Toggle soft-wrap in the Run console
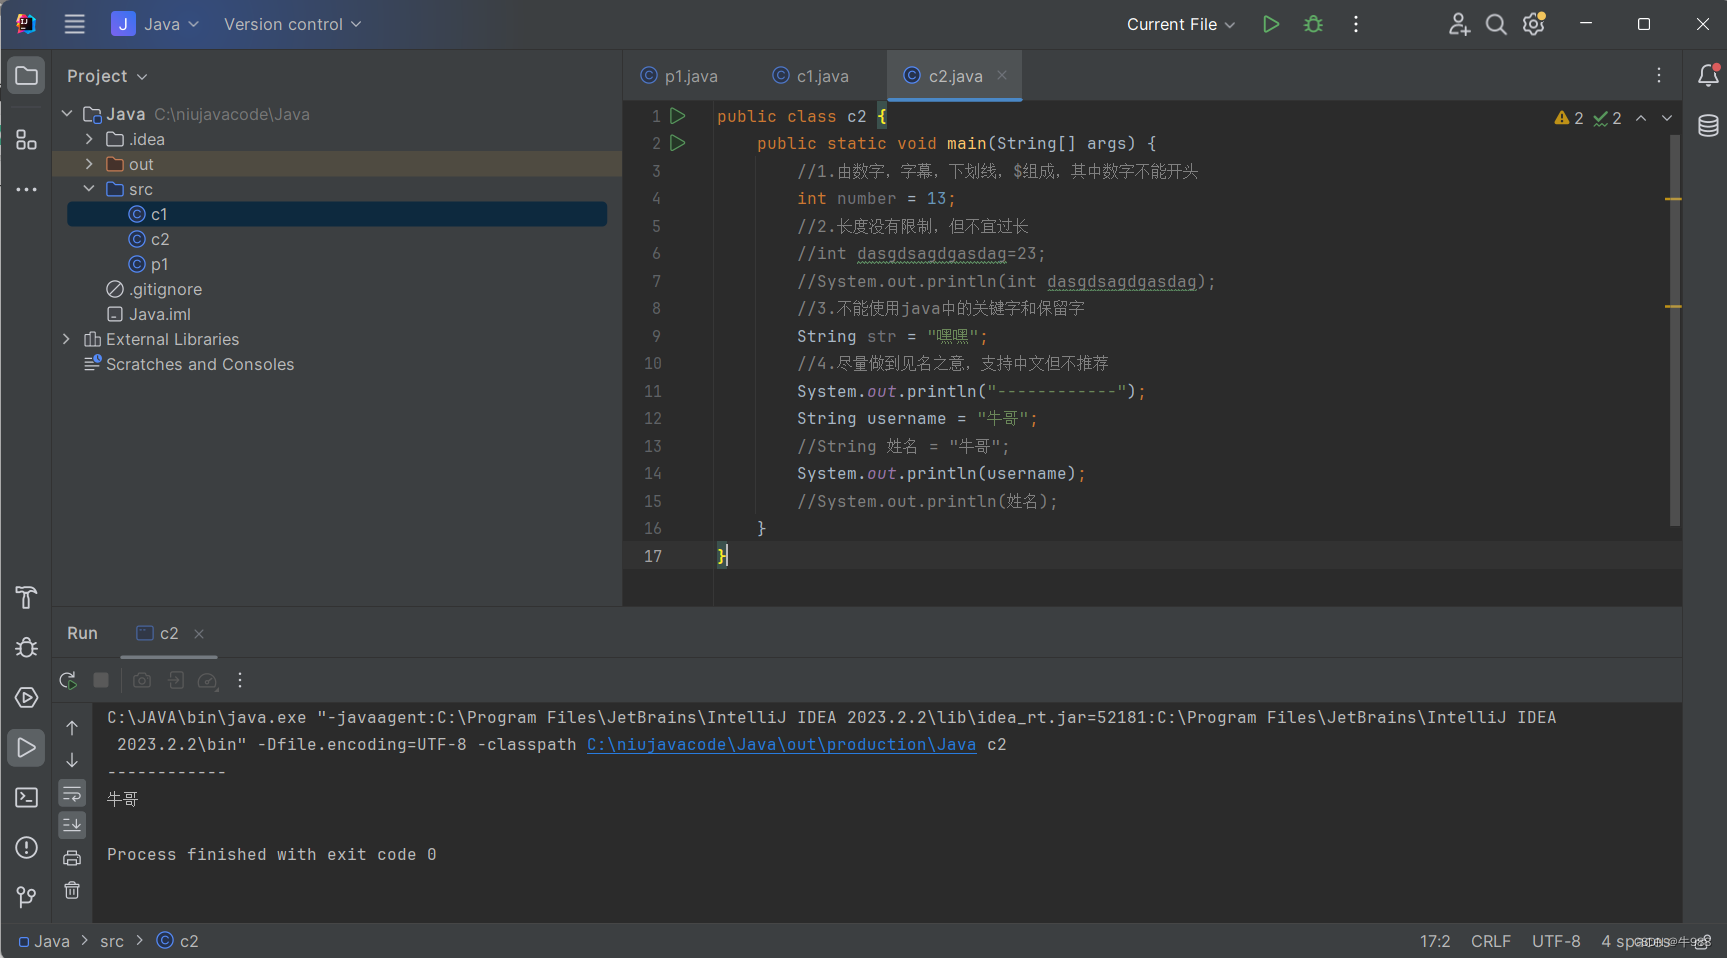The width and height of the screenshot is (1727, 958). pyautogui.click(x=71, y=793)
